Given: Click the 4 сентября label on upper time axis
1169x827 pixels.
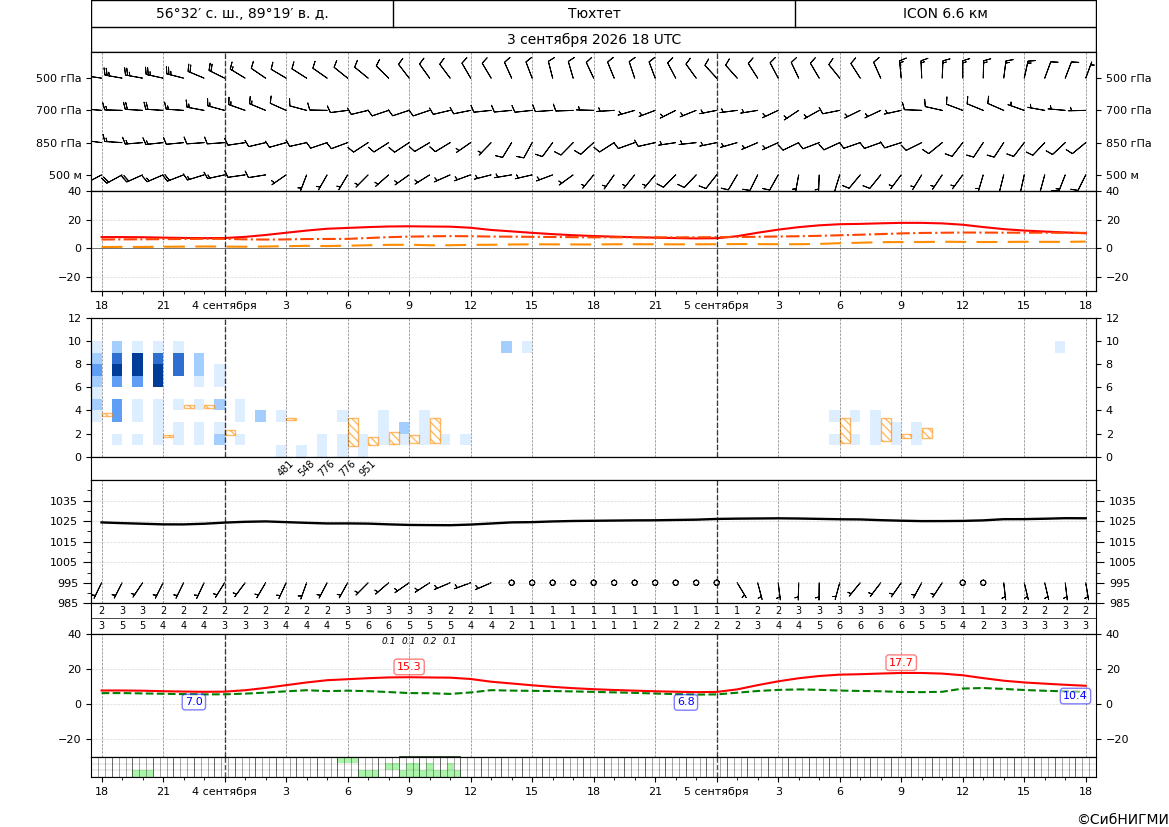Looking at the screenshot, I should (x=224, y=305).
